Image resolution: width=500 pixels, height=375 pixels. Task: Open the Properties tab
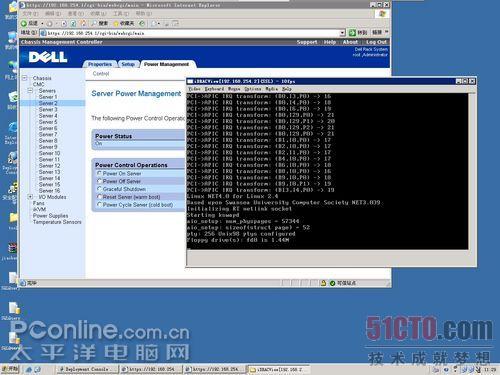pyautogui.click(x=100, y=64)
